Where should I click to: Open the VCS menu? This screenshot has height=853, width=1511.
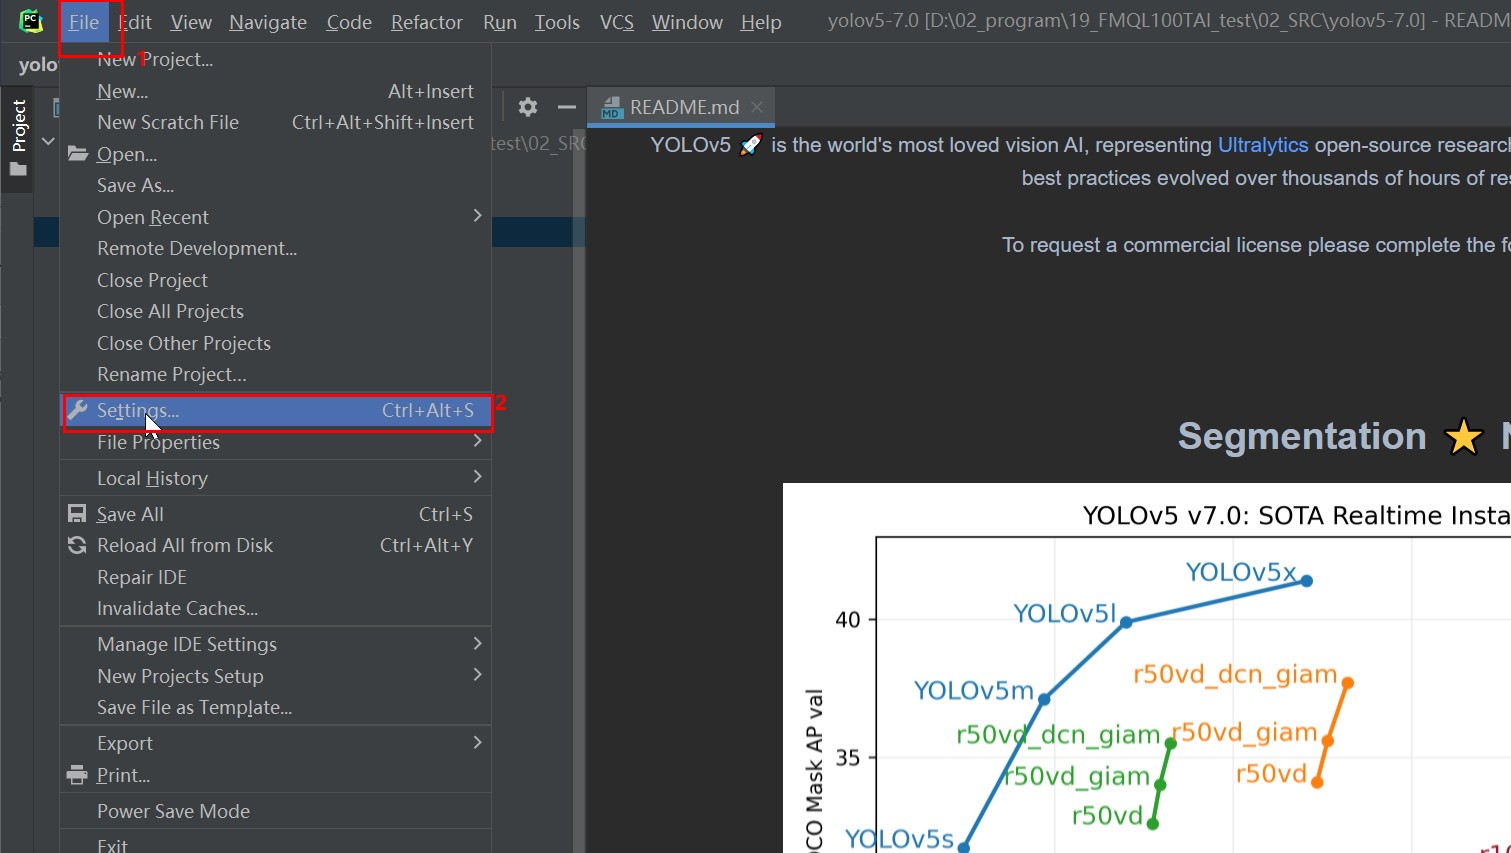pos(617,22)
